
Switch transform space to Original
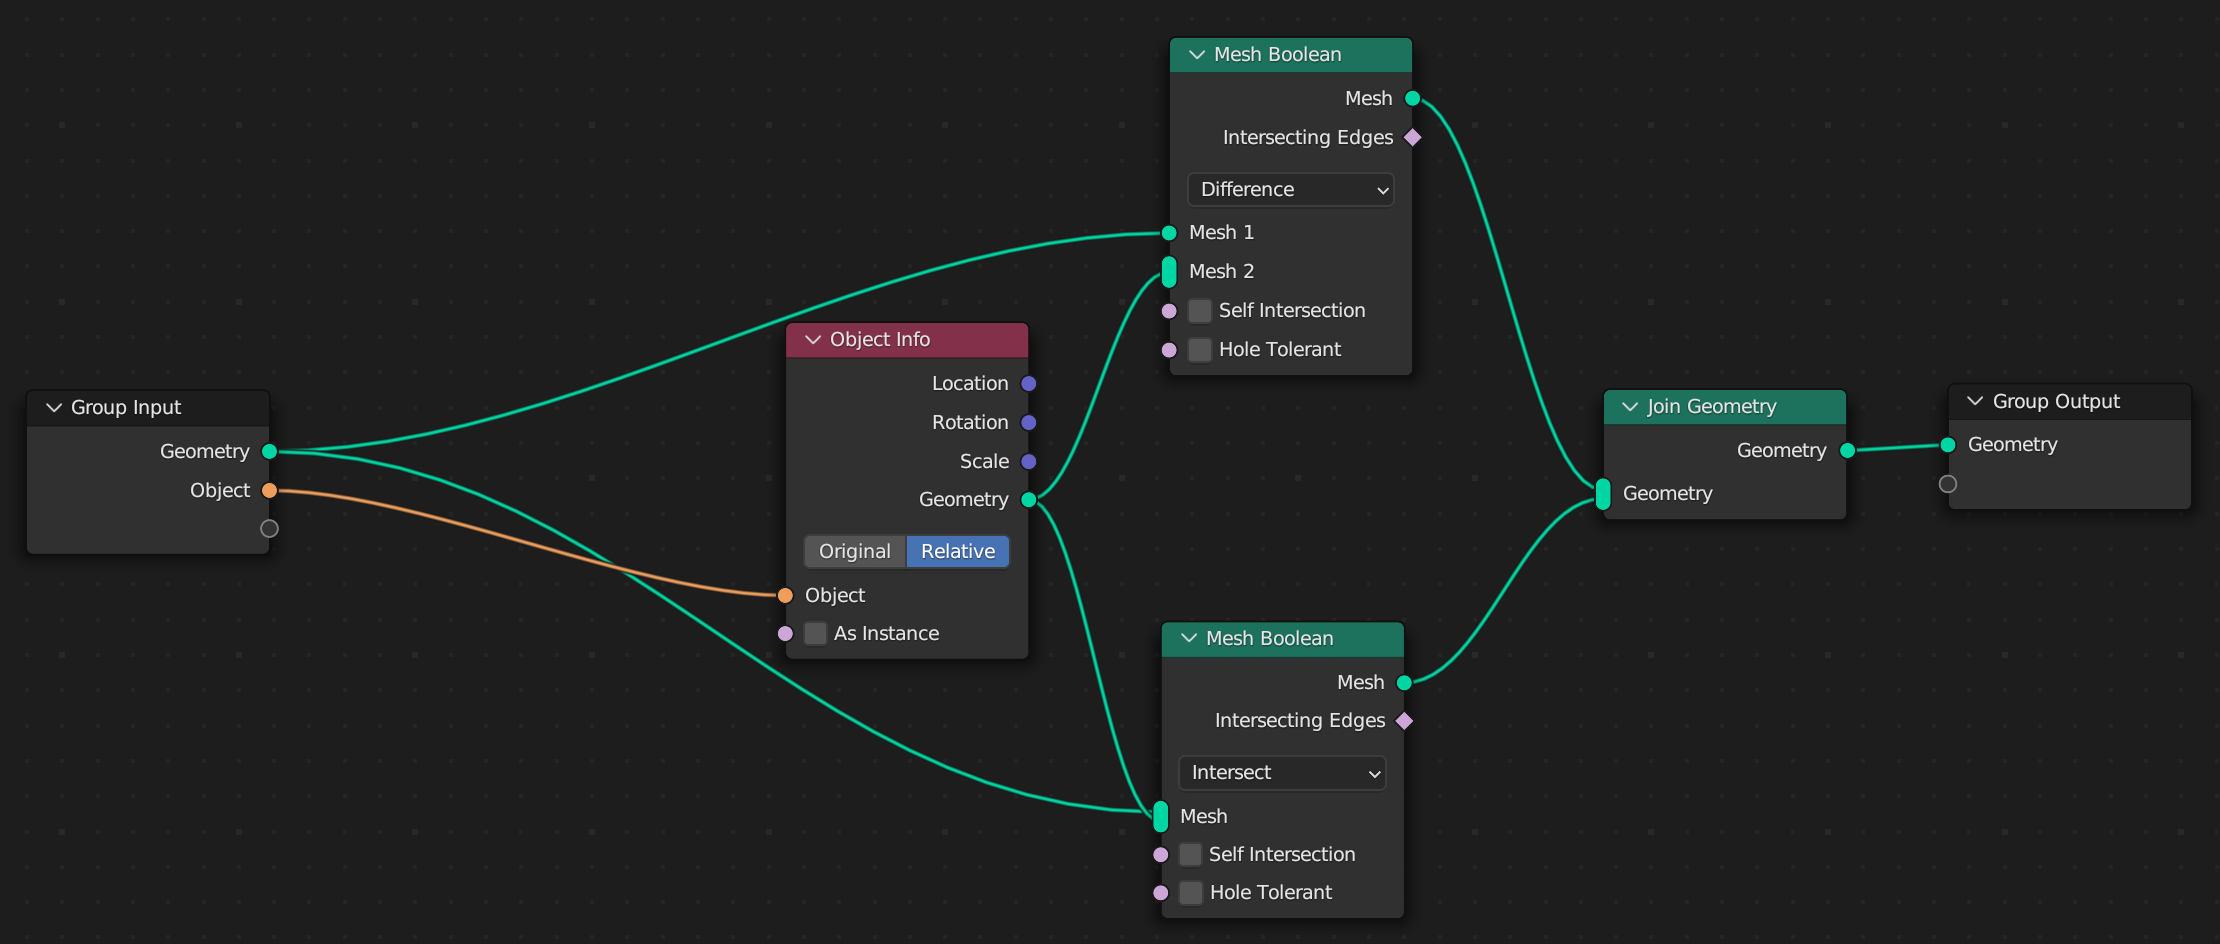pyautogui.click(x=854, y=551)
